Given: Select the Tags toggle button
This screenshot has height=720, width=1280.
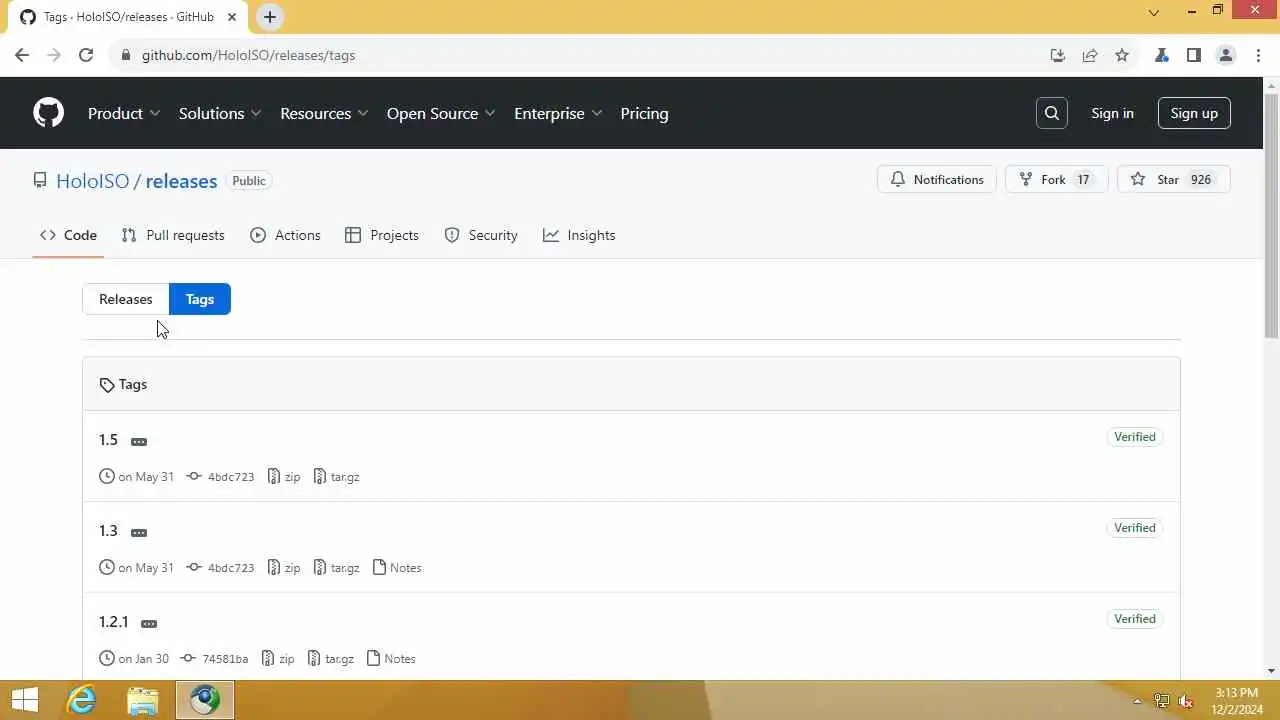Looking at the screenshot, I should pos(200,299).
